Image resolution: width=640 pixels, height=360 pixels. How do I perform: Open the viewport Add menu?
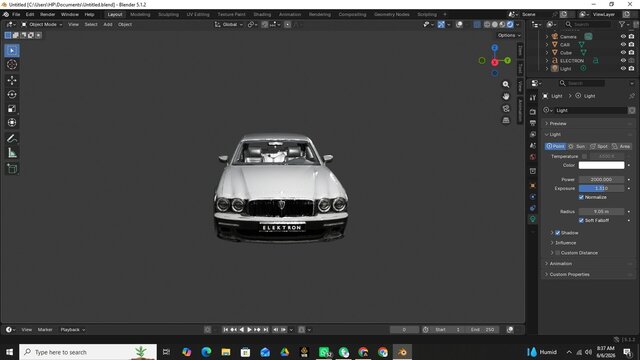pos(108,24)
